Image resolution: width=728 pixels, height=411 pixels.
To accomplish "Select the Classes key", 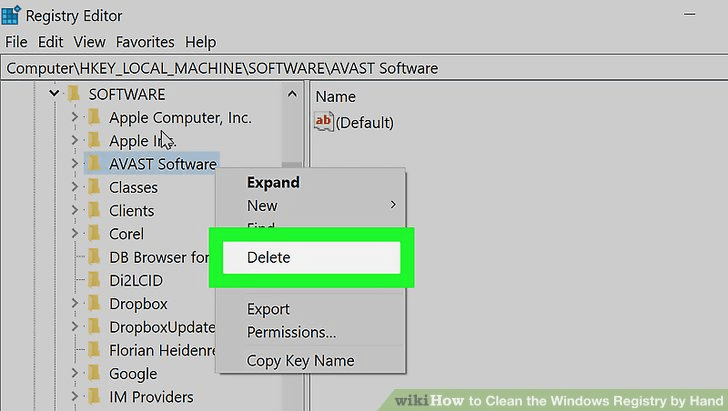I will point(133,188).
